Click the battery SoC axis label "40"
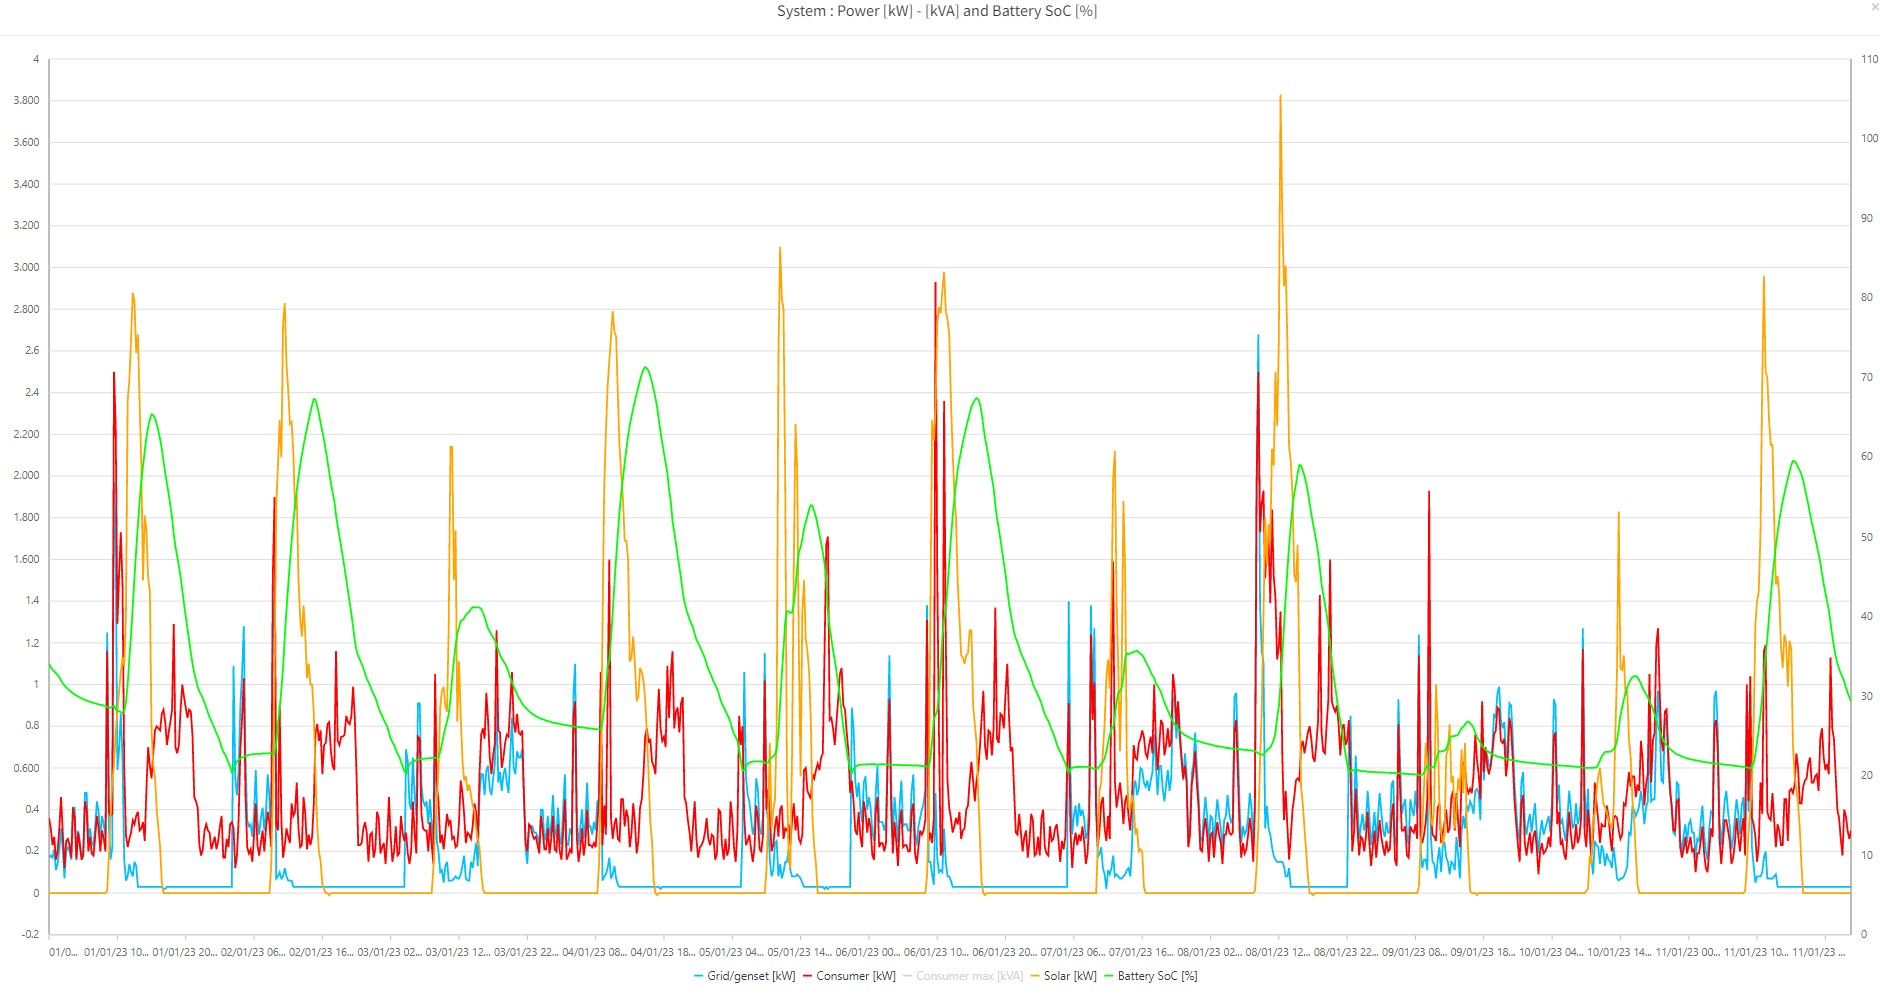Viewport: 1880px width, 995px height. point(1866,616)
